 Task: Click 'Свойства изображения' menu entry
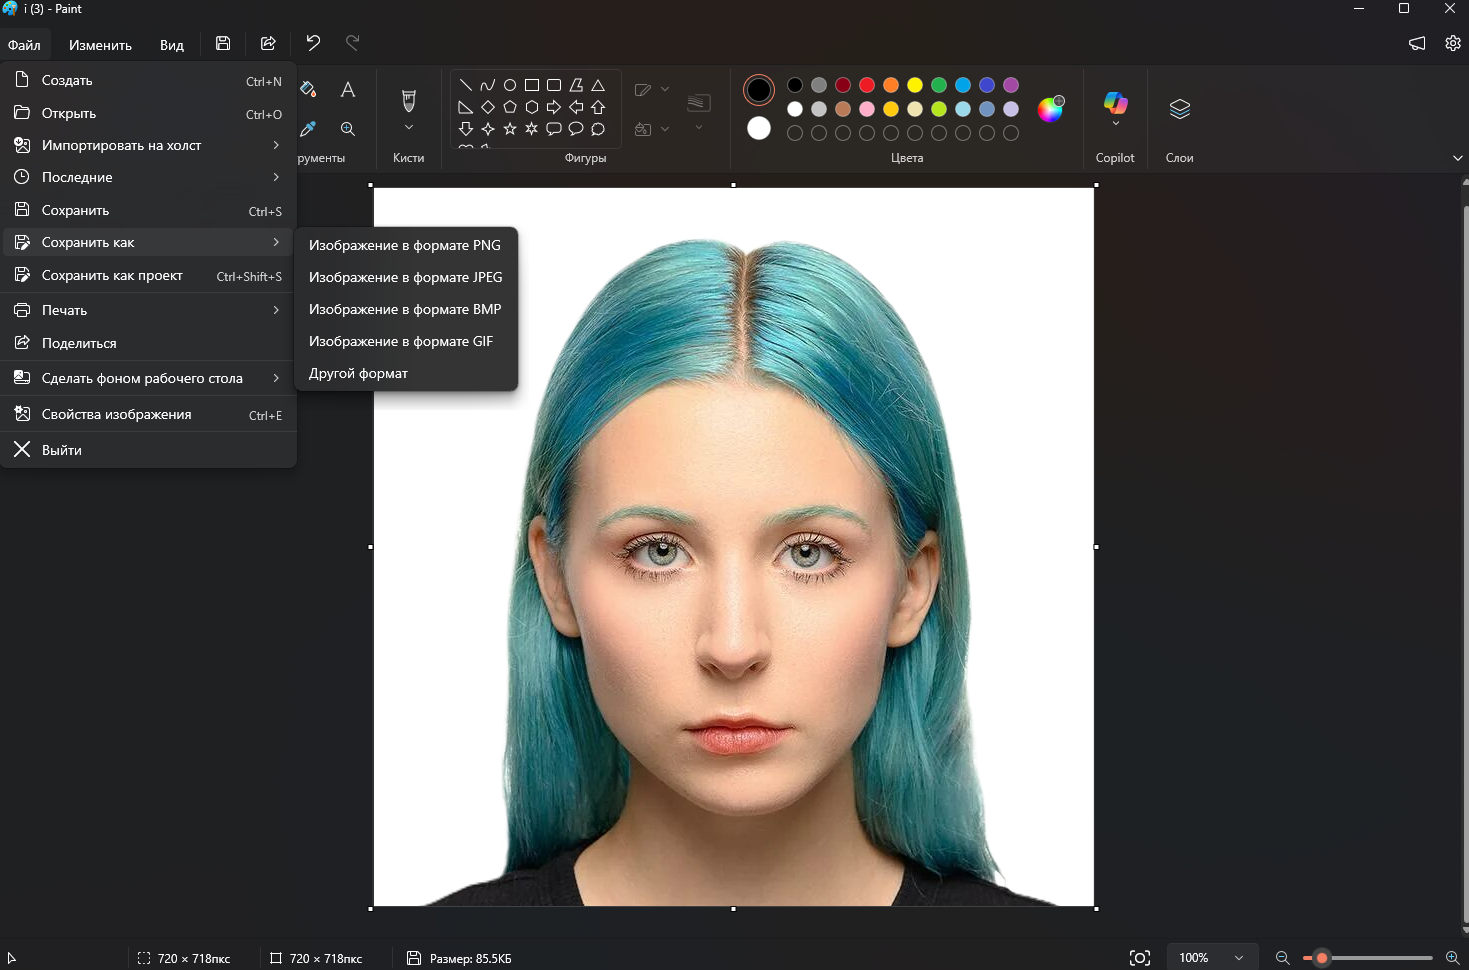149,414
